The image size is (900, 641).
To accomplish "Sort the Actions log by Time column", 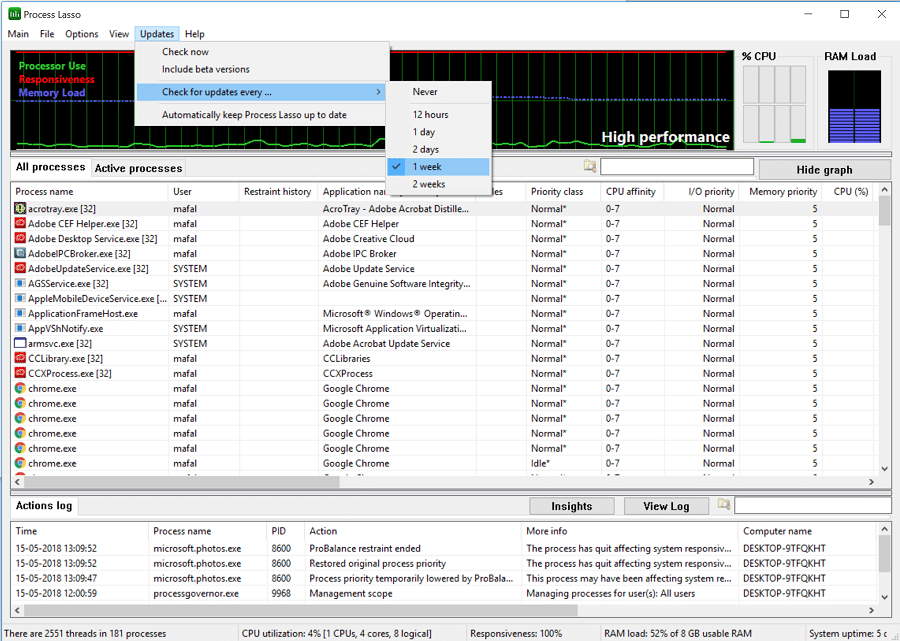I will [79, 531].
